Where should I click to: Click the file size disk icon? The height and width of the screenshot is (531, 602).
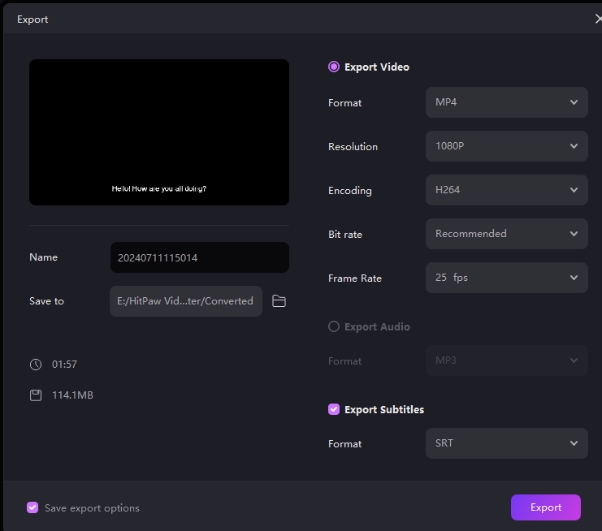click(34, 395)
